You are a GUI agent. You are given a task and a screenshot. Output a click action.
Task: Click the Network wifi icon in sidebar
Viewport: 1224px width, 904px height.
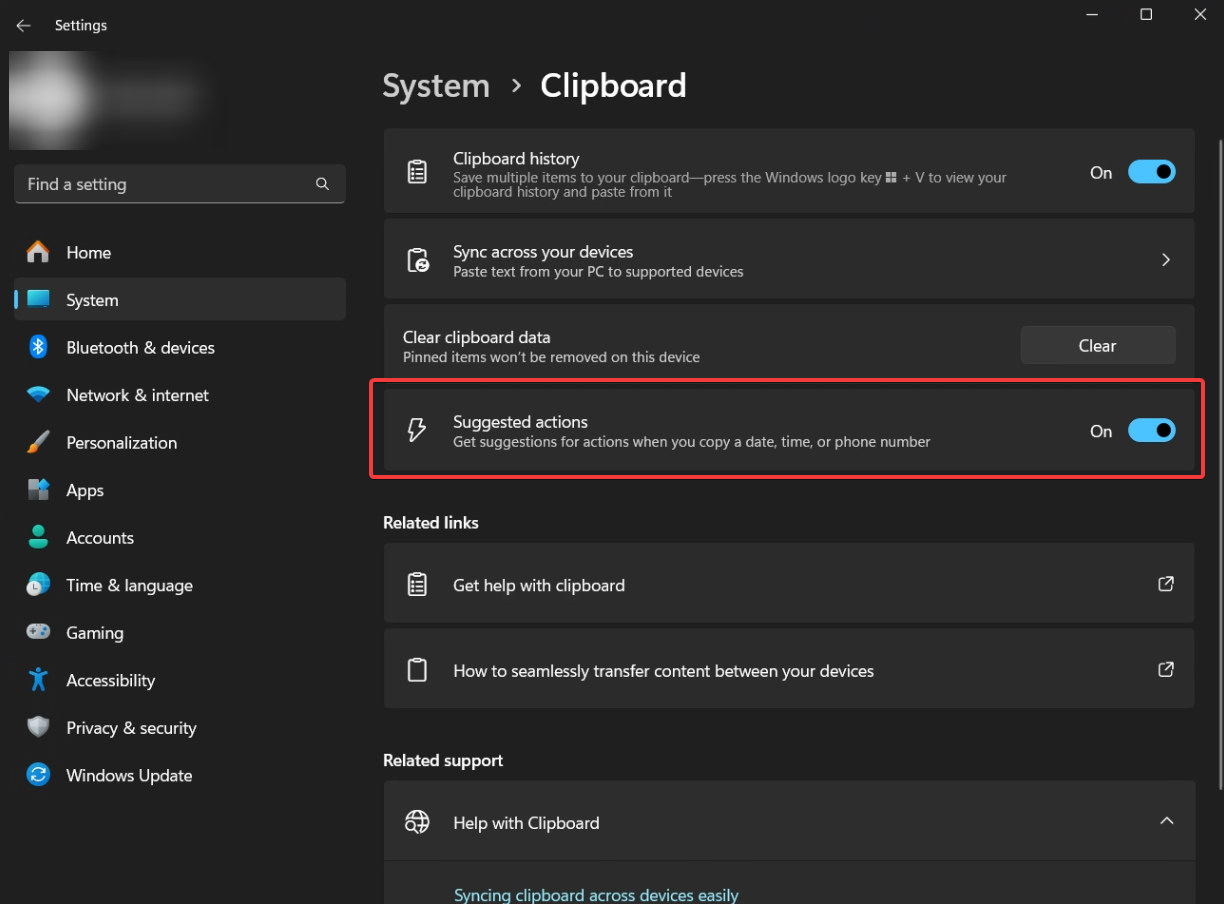tap(38, 395)
